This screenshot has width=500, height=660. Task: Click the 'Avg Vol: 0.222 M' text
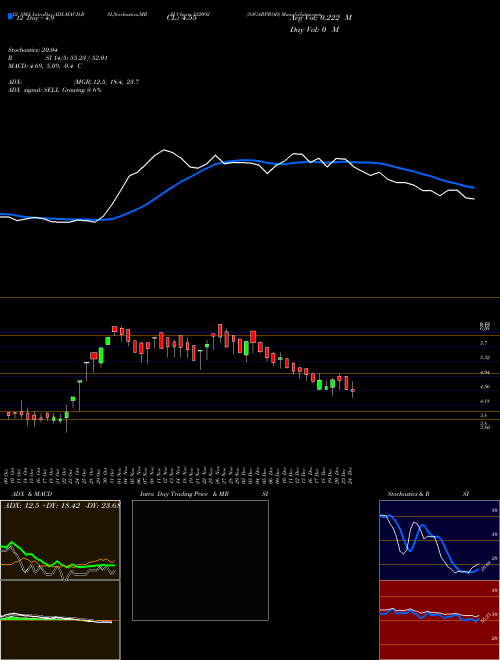pyautogui.click(x=321, y=18)
